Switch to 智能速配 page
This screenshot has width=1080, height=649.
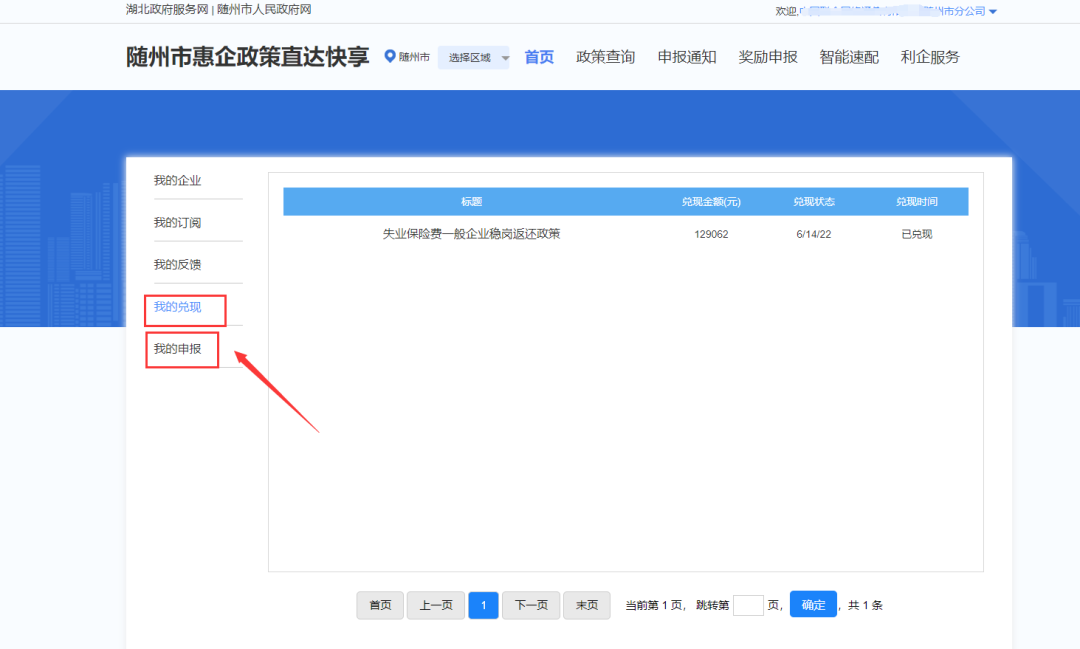point(849,57)
